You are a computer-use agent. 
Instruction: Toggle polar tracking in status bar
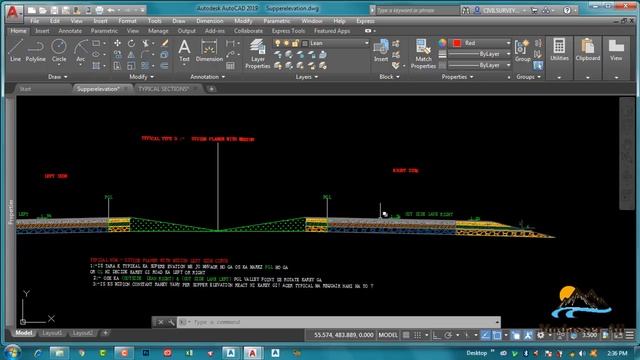tap(448, 335)
